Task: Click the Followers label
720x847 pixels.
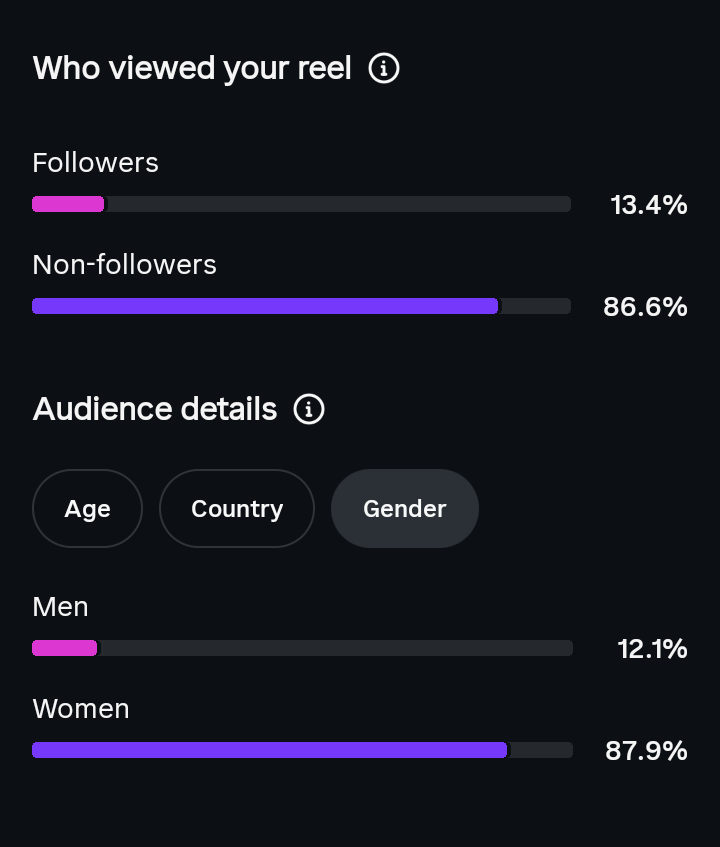Action: (96, 163)
